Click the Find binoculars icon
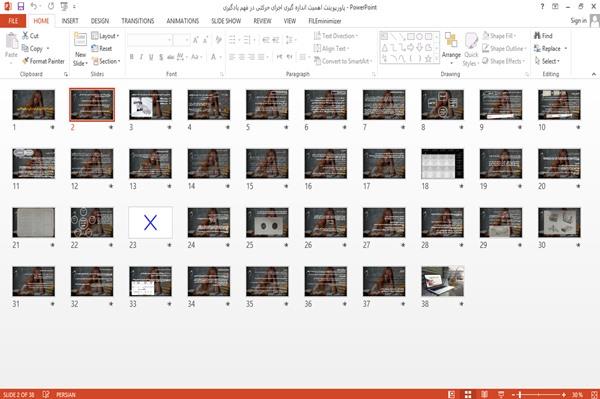Image resolution: width=600 pixels, height=399 pixels. pyautogui.click(x=537, y=36)
